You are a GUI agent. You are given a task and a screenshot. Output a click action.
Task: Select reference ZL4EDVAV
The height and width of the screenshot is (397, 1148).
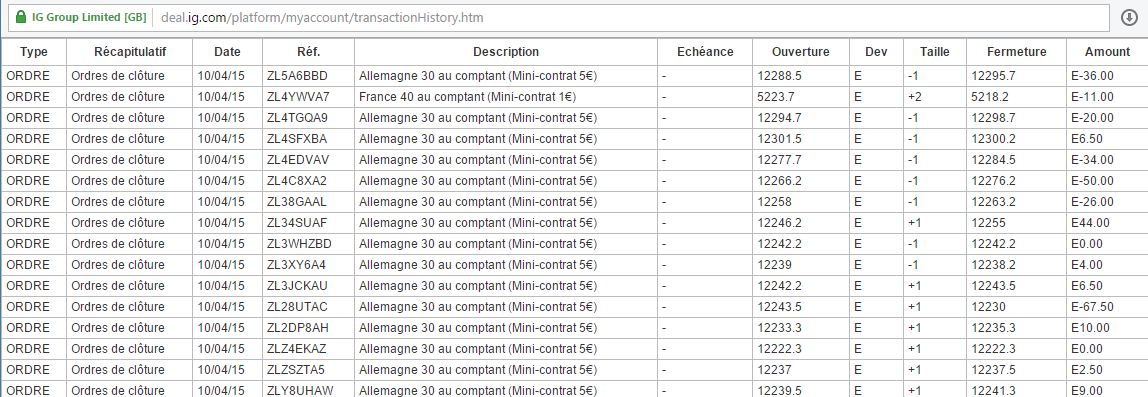click(x=298, y=160)
